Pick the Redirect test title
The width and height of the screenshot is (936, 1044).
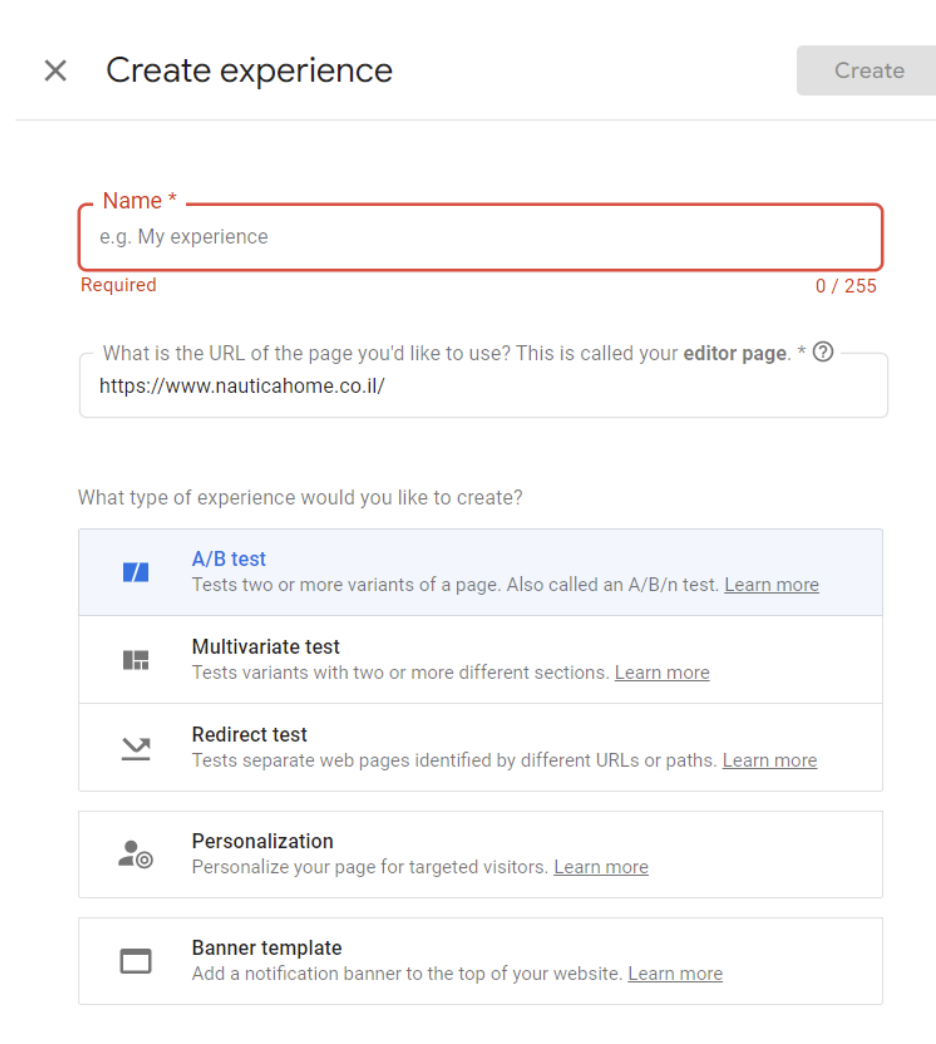[x=250, y=734]
